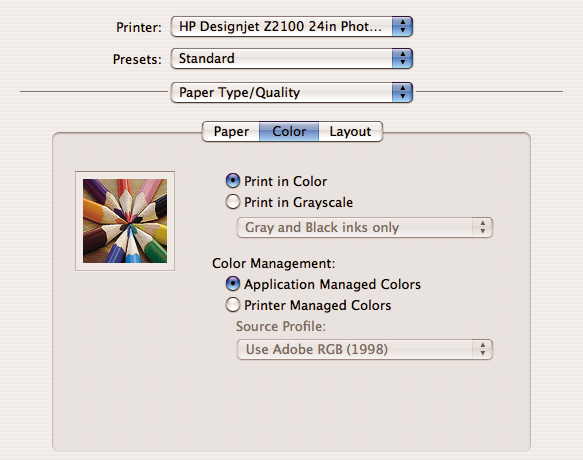Click the Color Management heading
583x460 pixels.
(273, 263)
